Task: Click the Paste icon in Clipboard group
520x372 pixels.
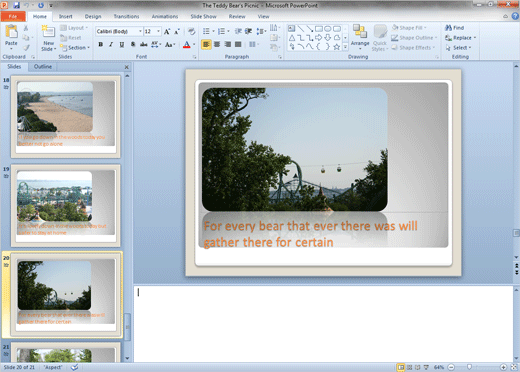Action: 11,32
